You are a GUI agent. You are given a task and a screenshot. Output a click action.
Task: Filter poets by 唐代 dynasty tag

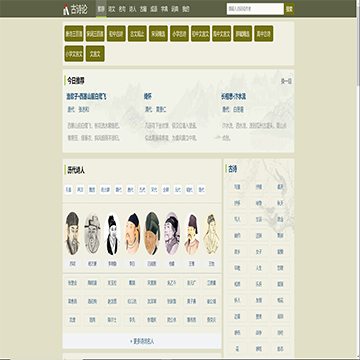130,190
